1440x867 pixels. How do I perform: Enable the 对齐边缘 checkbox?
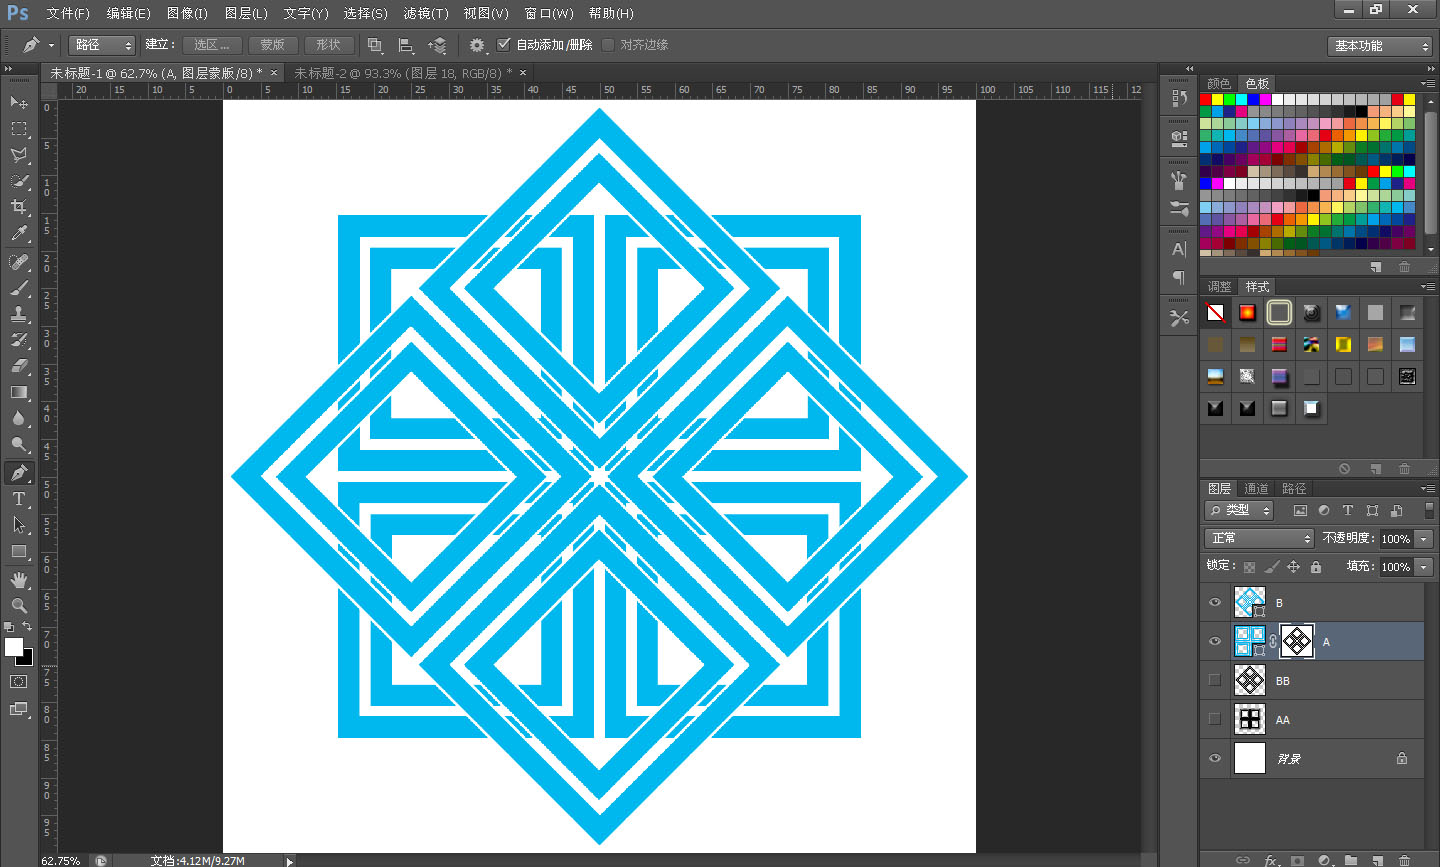[608, 45]
